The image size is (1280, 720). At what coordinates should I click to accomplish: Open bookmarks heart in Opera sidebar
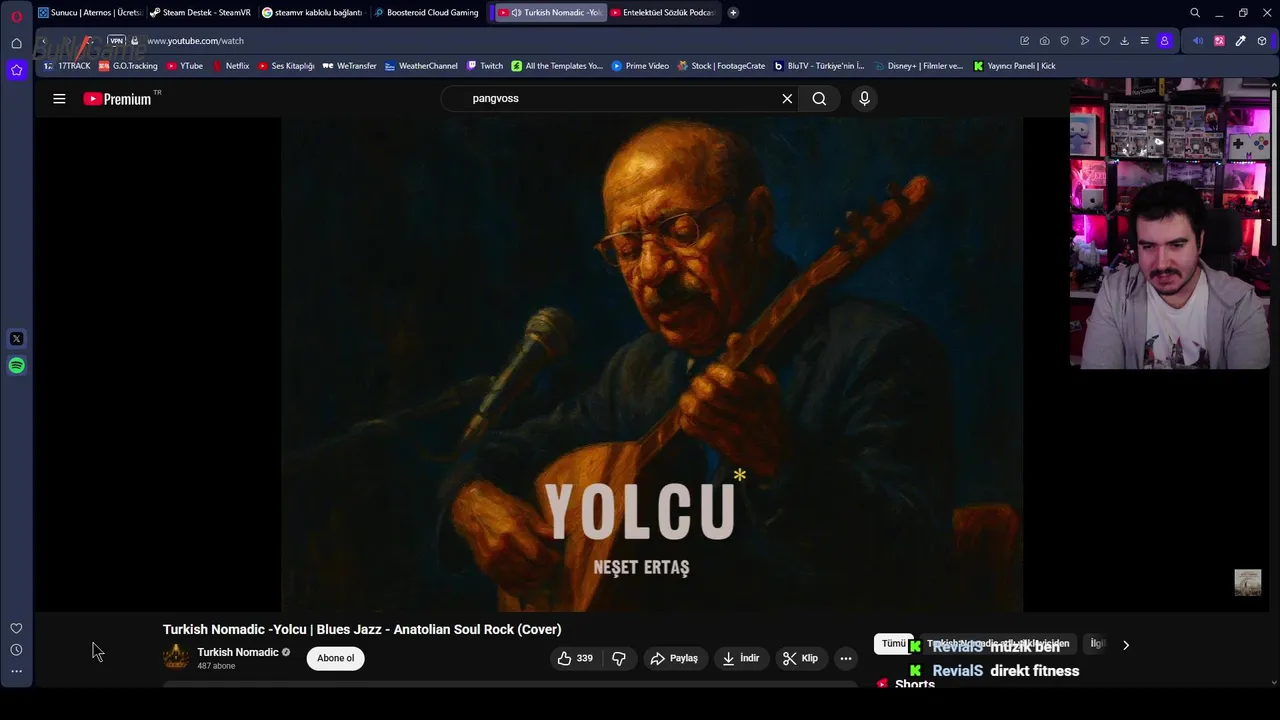(16, 628)
